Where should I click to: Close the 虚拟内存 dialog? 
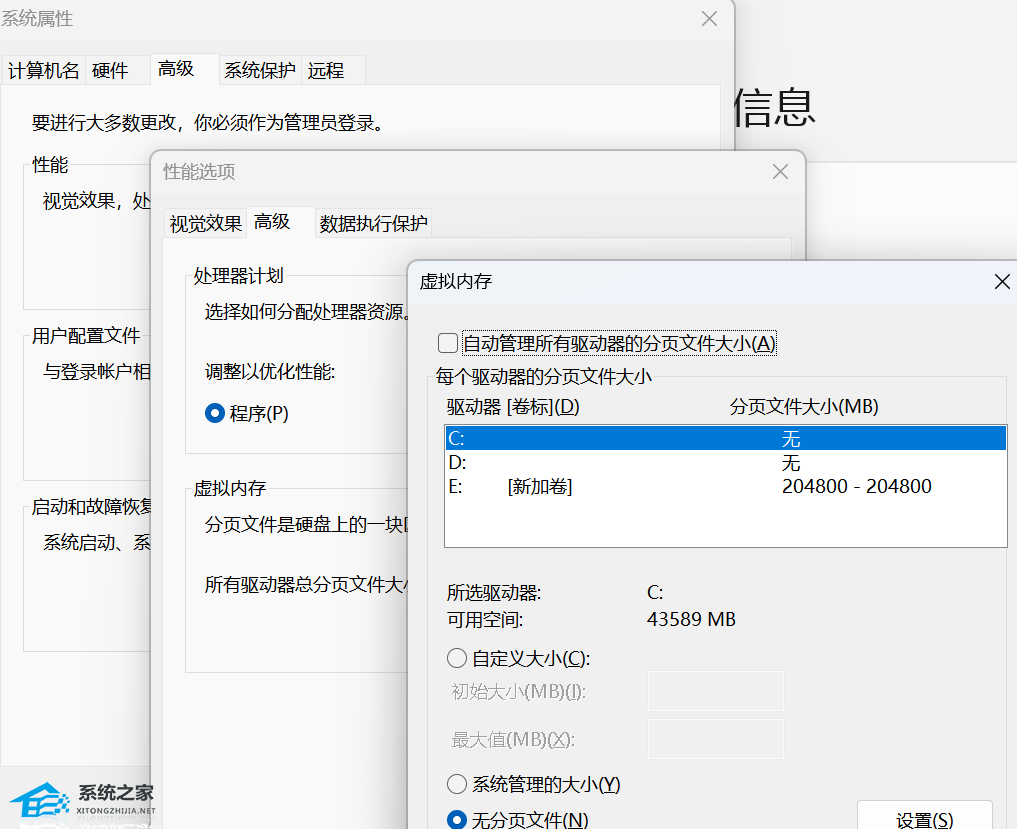pos(1002,282)
